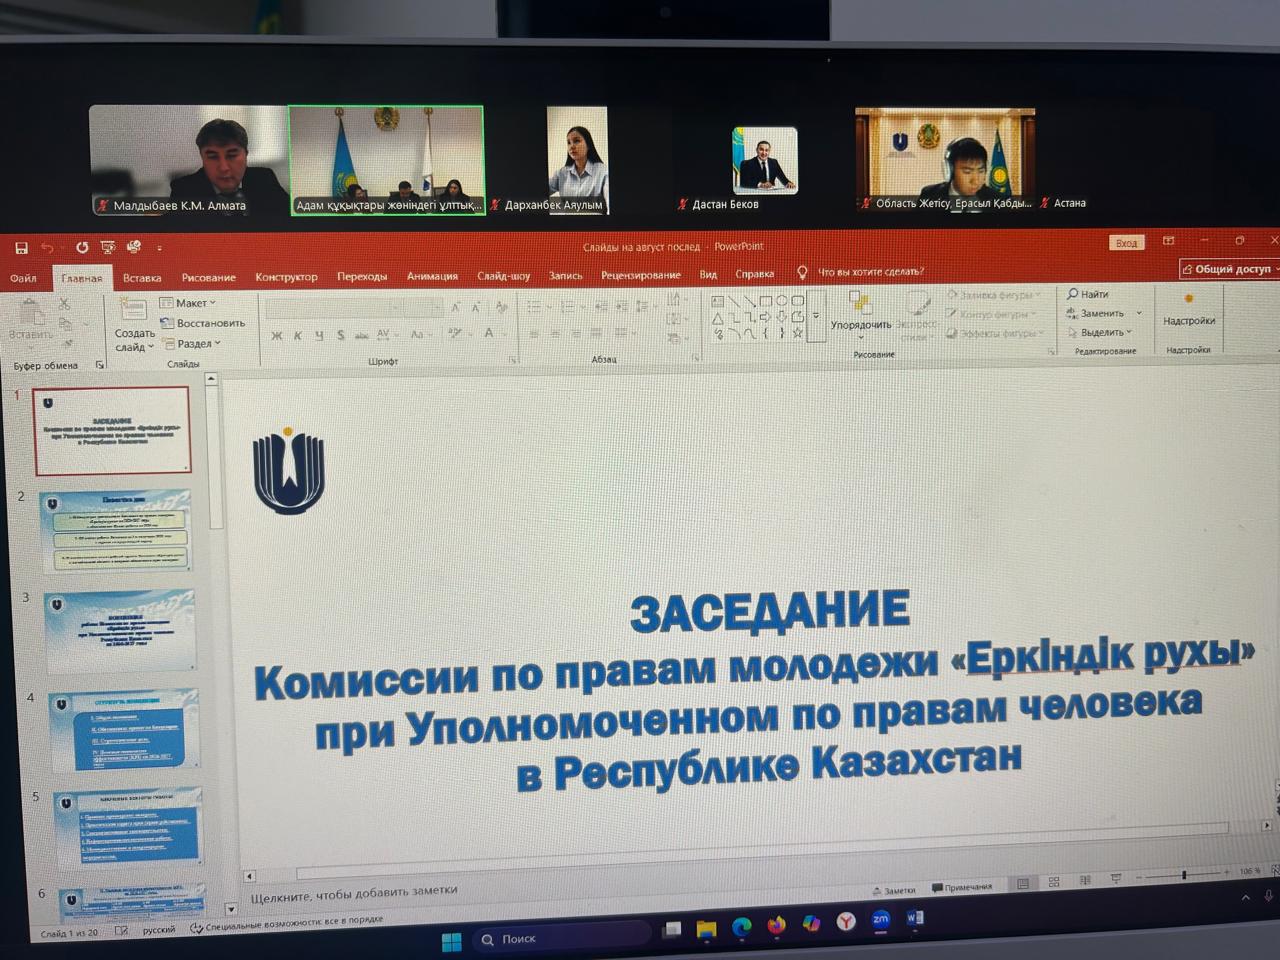Click the Общий доступ share button

pos(1228,269)
